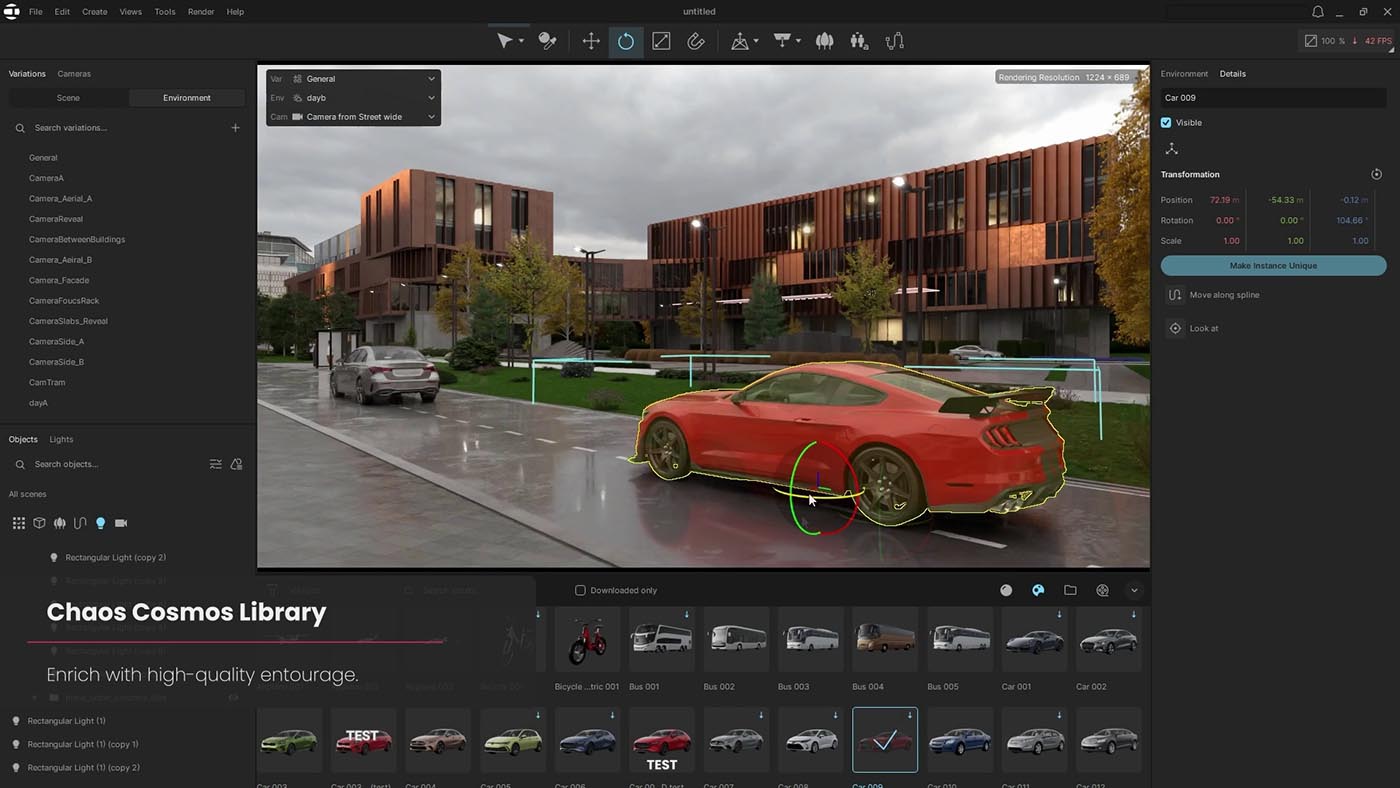Click the material eyedropper picker tool

point(547,41)
